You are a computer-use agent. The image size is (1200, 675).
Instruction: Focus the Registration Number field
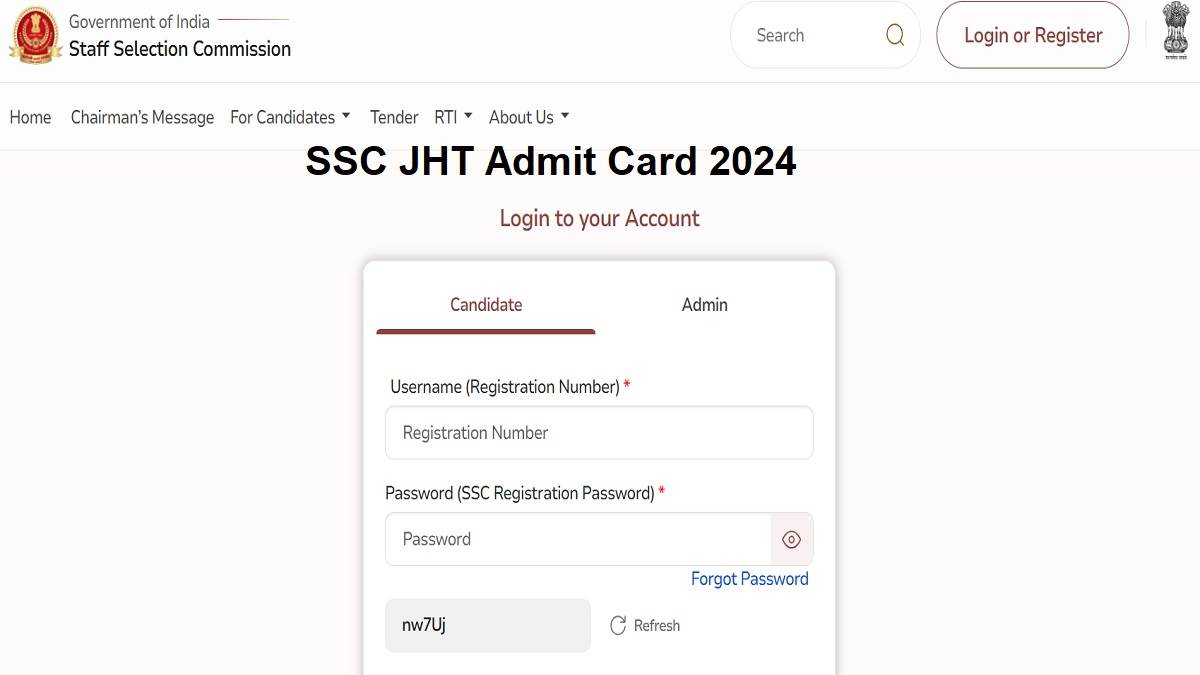599,433
